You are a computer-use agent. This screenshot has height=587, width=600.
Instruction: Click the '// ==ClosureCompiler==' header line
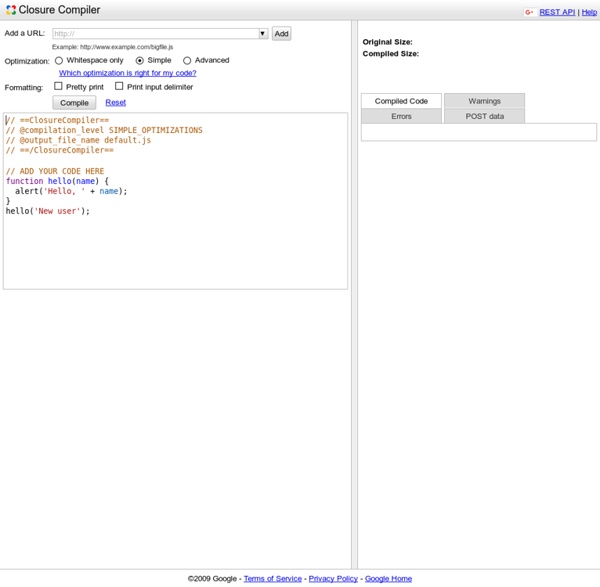click(57, 120)
